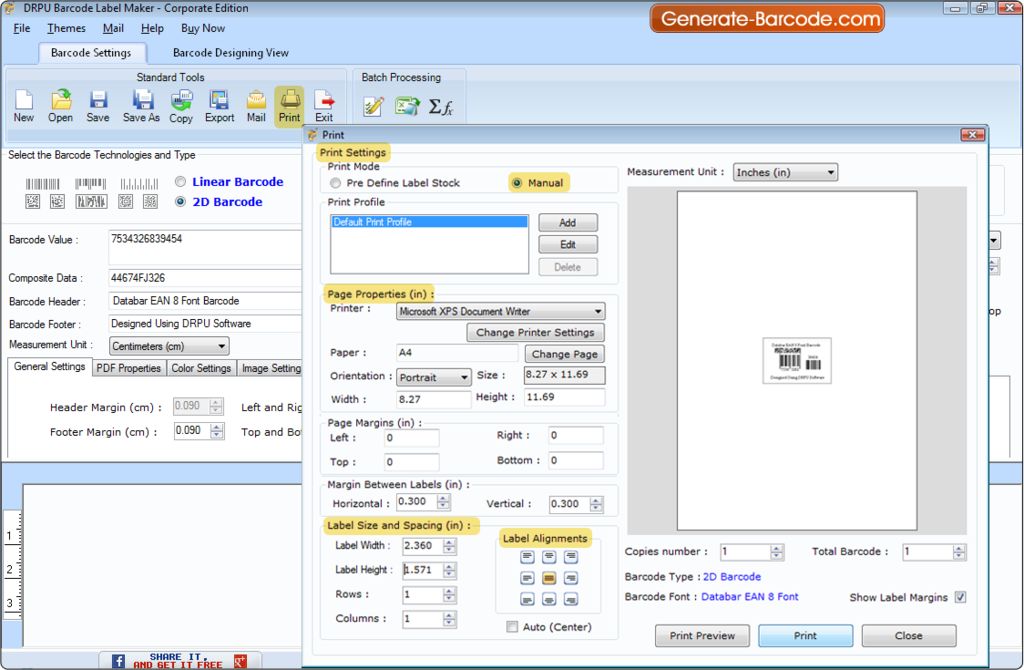
Task: Open the Buy Now menu
Action: (203, 28)
